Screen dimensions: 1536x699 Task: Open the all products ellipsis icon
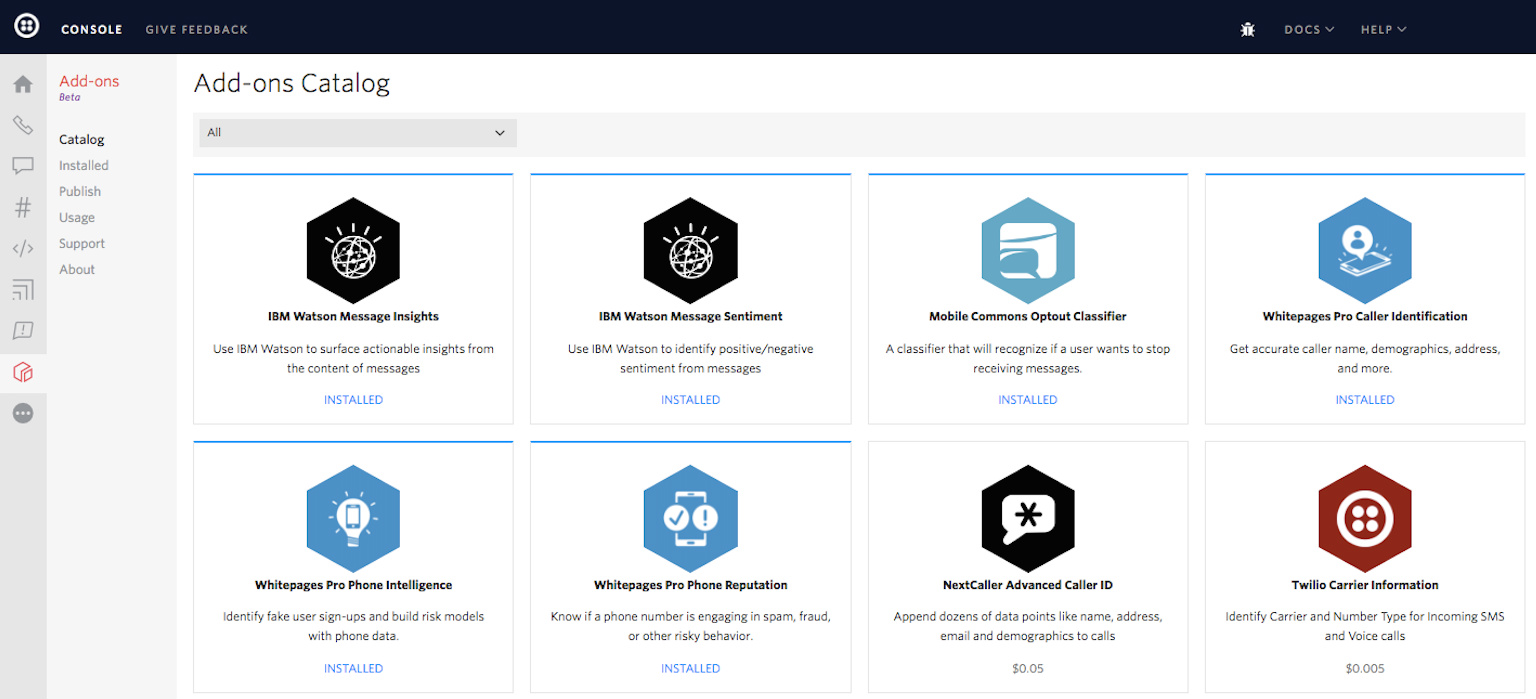click(23, 413)
